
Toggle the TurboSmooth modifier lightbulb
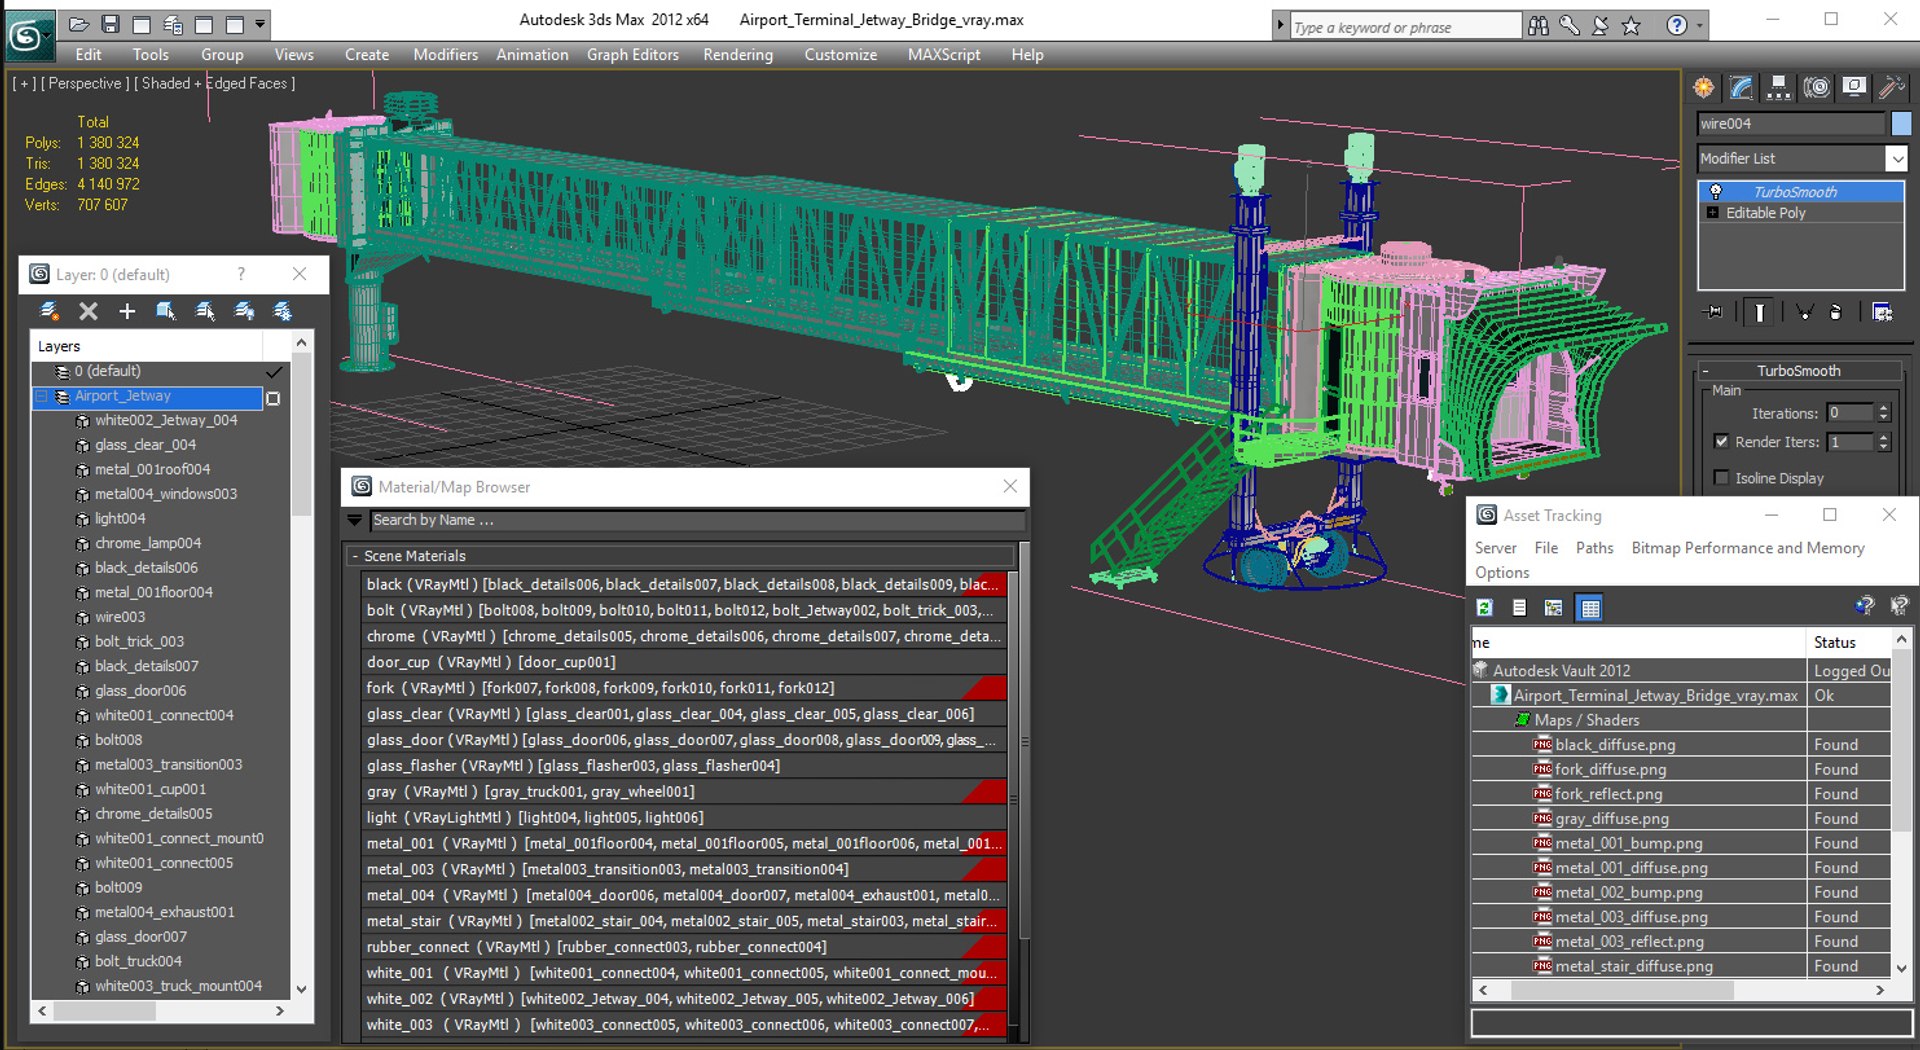pyautogui.click(x=1715, y=191)
